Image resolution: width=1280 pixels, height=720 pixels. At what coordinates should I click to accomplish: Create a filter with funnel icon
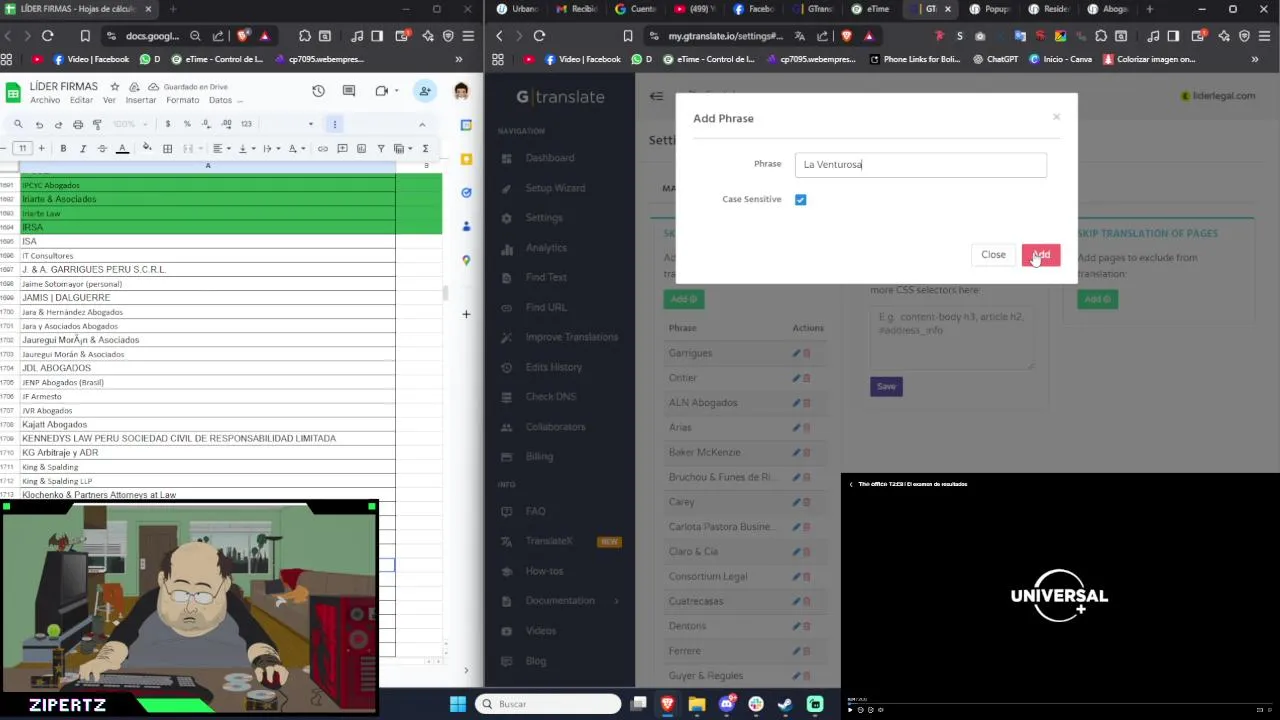tap(380, 149)
